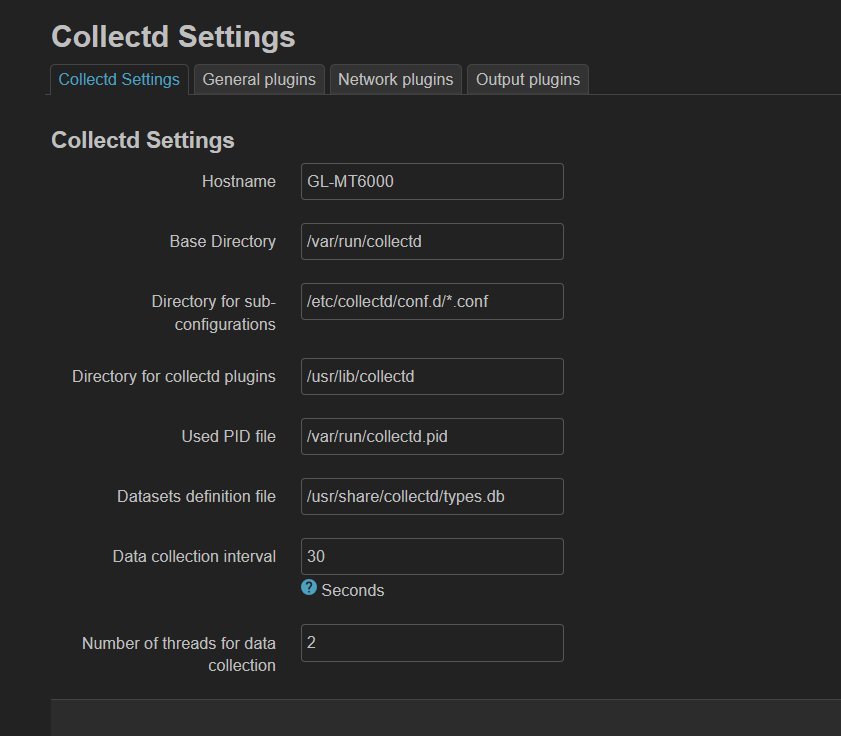Screen dimensions: 841x736
Task: Select the Output plugins tab
Action: (528, 79)
